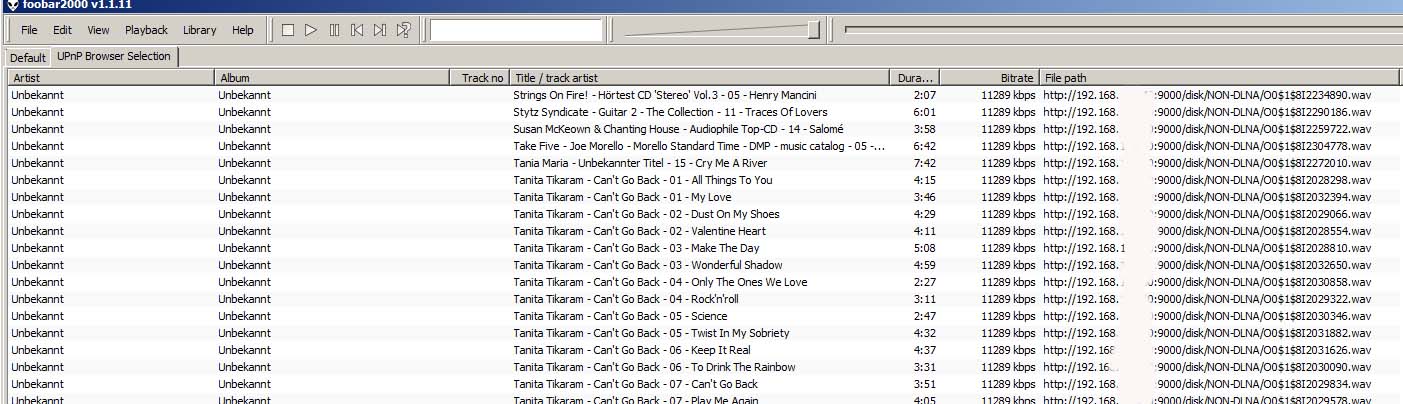1403x404 pixels.
Task: Sort by the Bitrate column header
Action: [x=988, y=78]
